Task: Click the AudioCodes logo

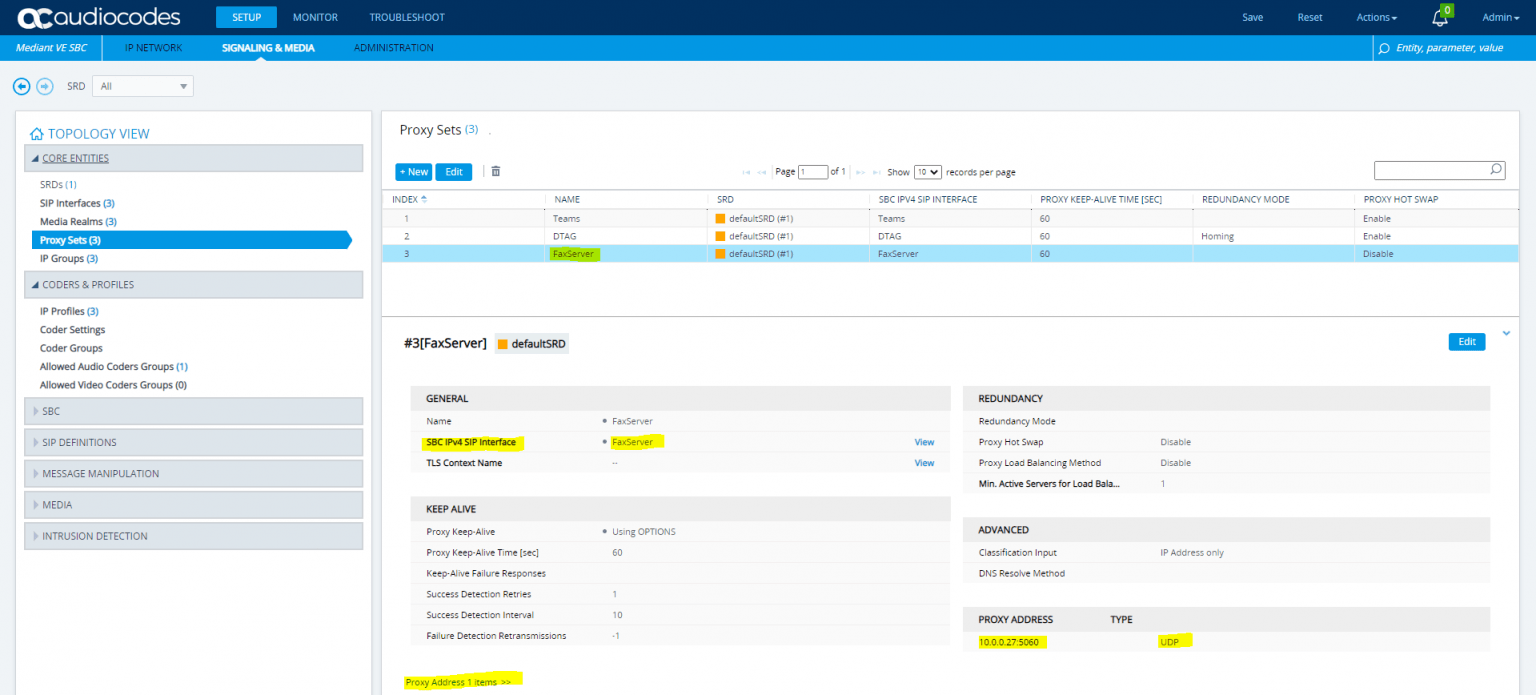Action: coord(99,17)
